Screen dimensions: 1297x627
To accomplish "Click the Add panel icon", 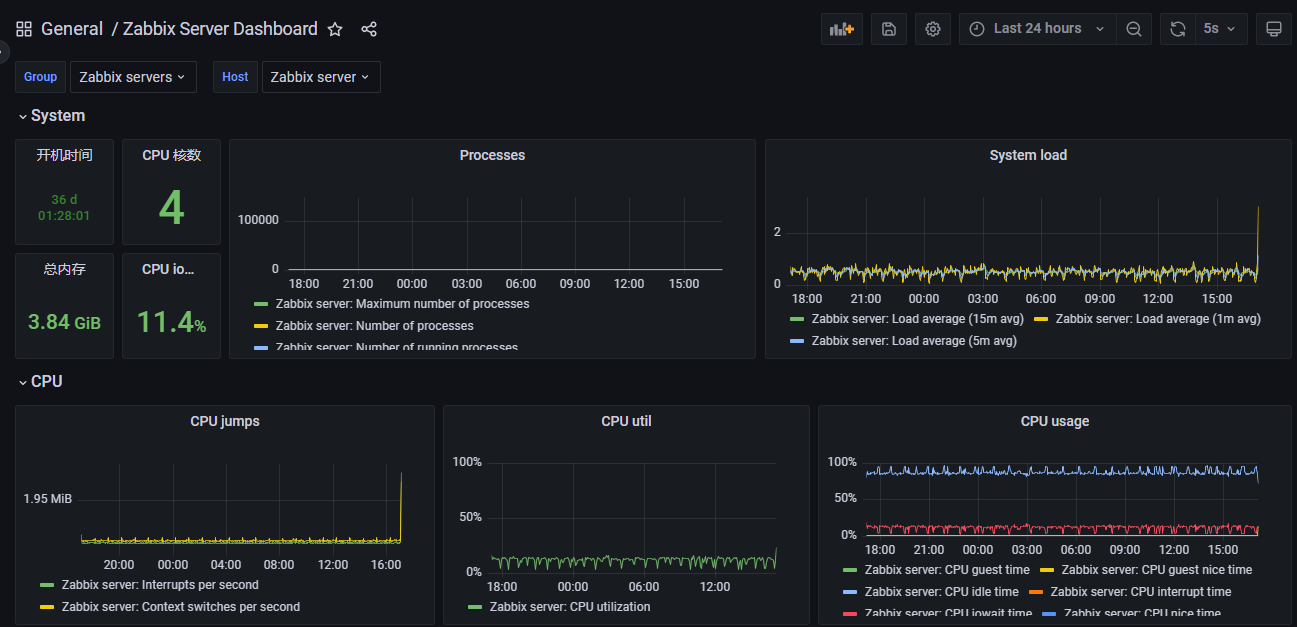I will 842,29.
